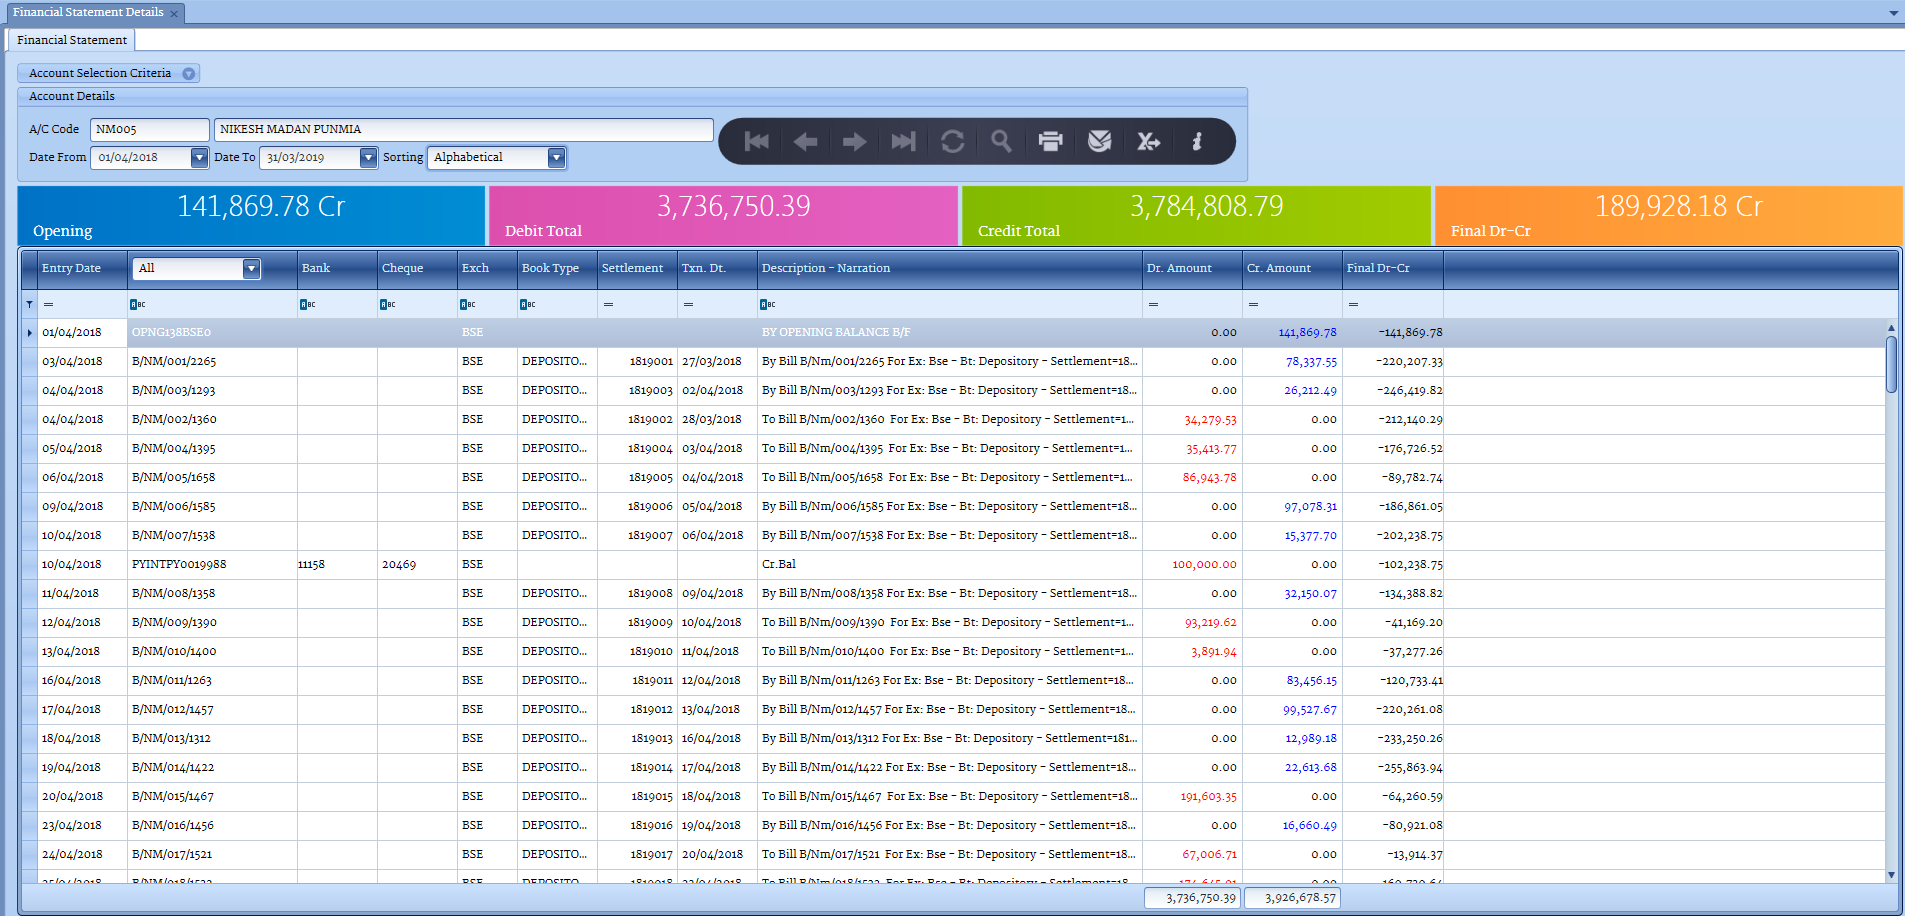Go to the first record using toolbar
The image size is (1905, 916).
[x=757, y=142]
